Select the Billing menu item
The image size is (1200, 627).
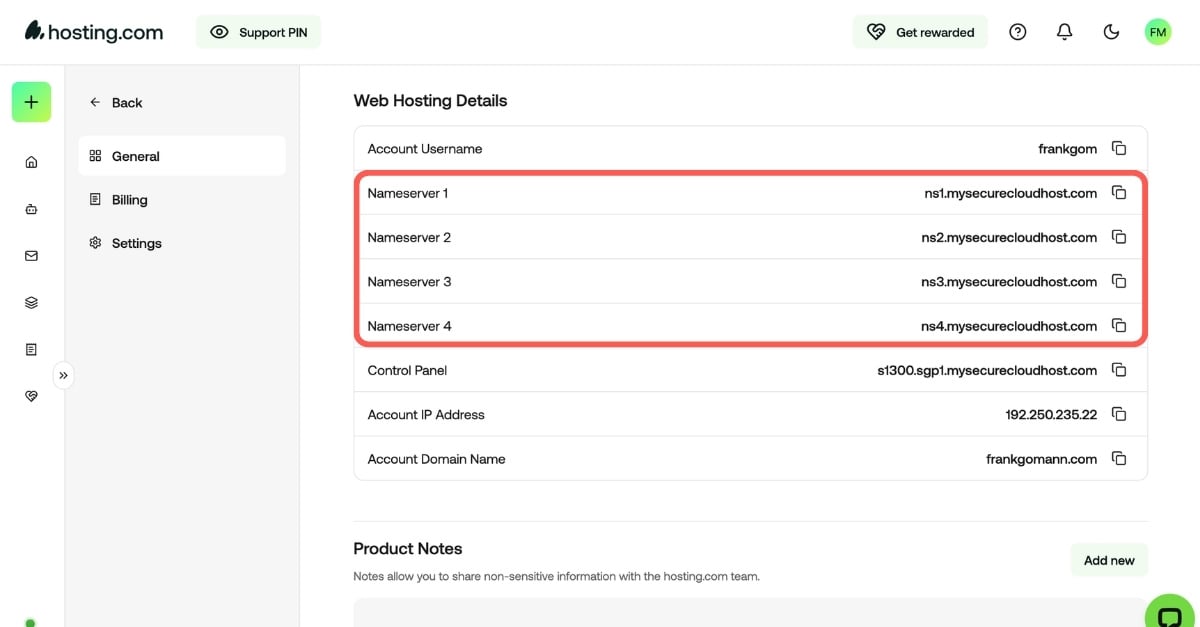(182, 200)
